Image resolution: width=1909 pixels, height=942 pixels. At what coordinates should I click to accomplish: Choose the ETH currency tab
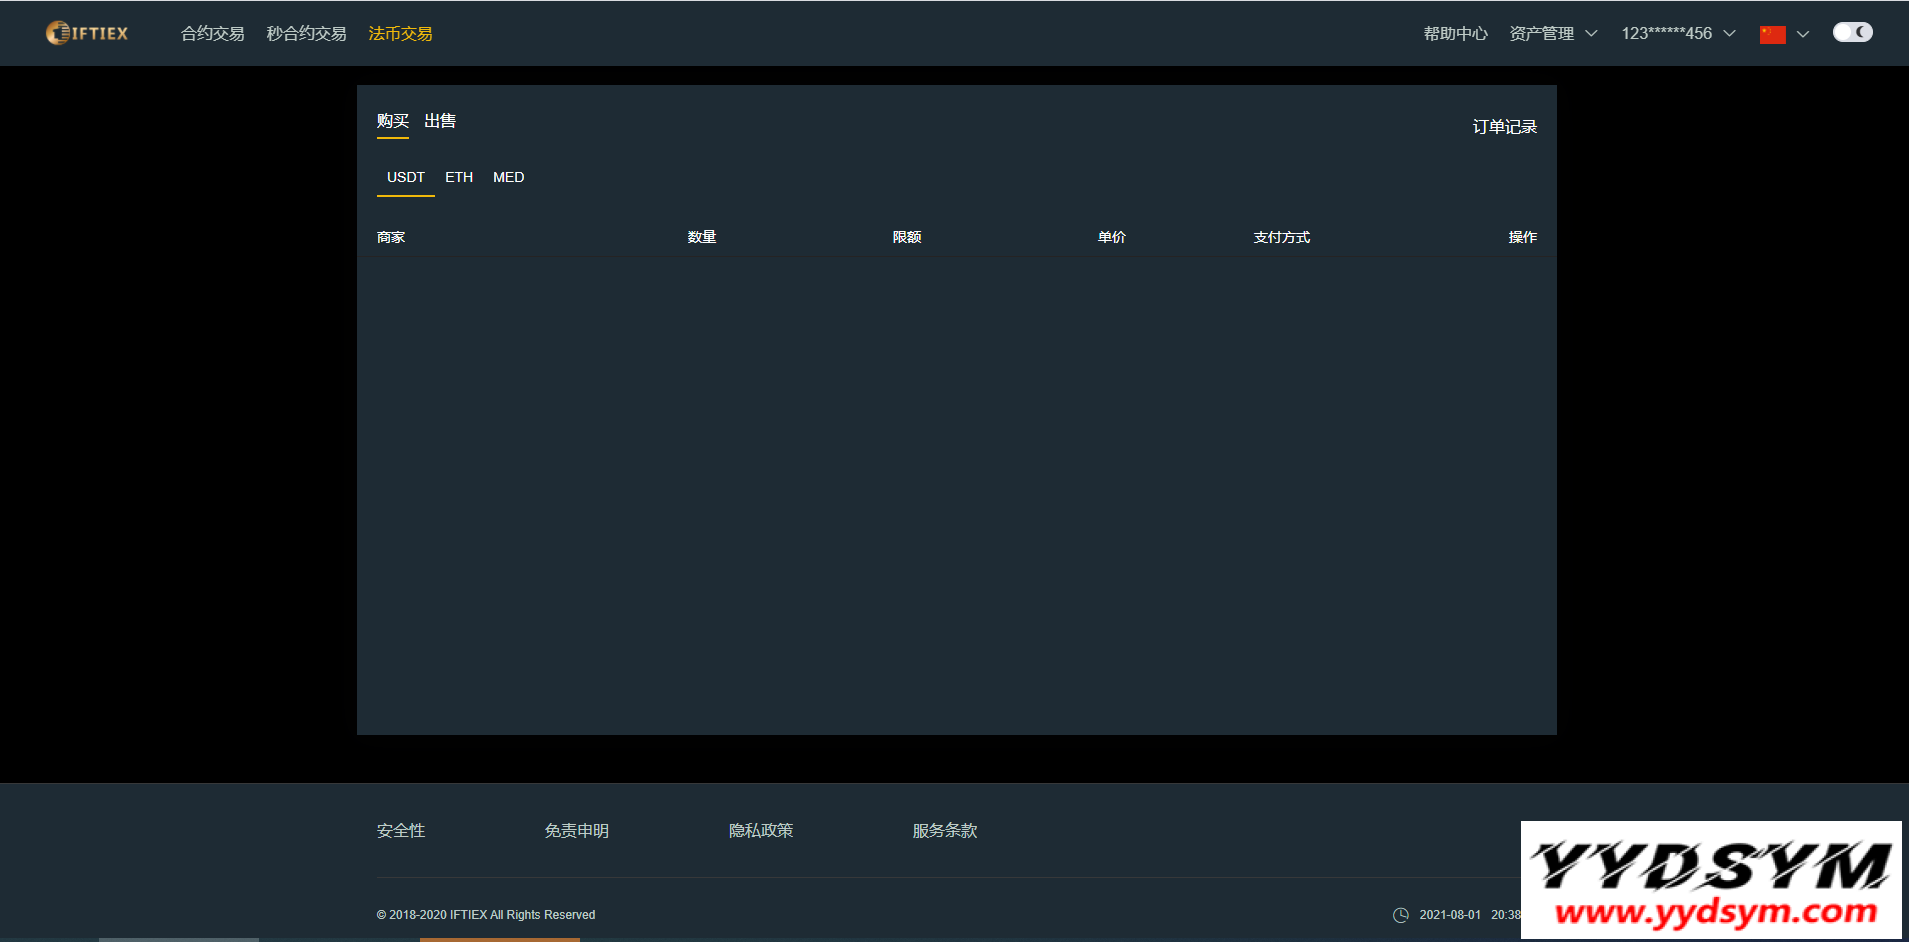(459, 177)
